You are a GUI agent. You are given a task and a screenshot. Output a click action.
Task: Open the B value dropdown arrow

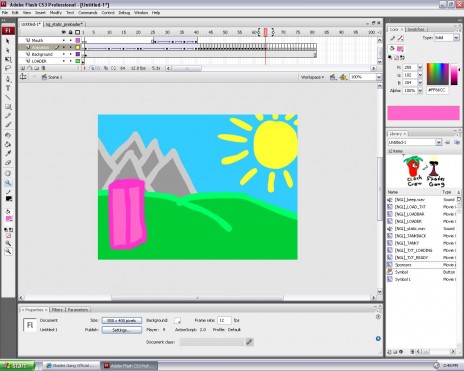pyautogui.click(x=420, y=83)
